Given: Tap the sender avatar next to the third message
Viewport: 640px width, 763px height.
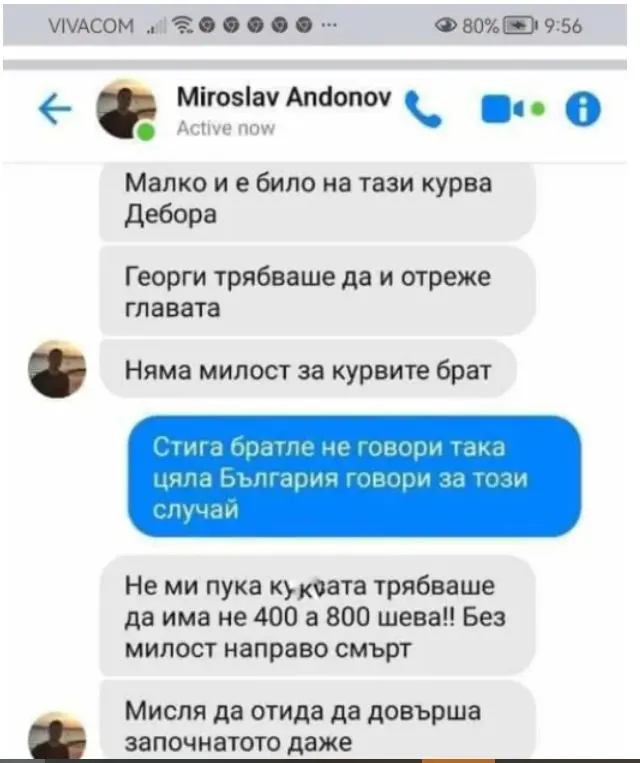Looking at the screenshot, I should tap(57, 369).
